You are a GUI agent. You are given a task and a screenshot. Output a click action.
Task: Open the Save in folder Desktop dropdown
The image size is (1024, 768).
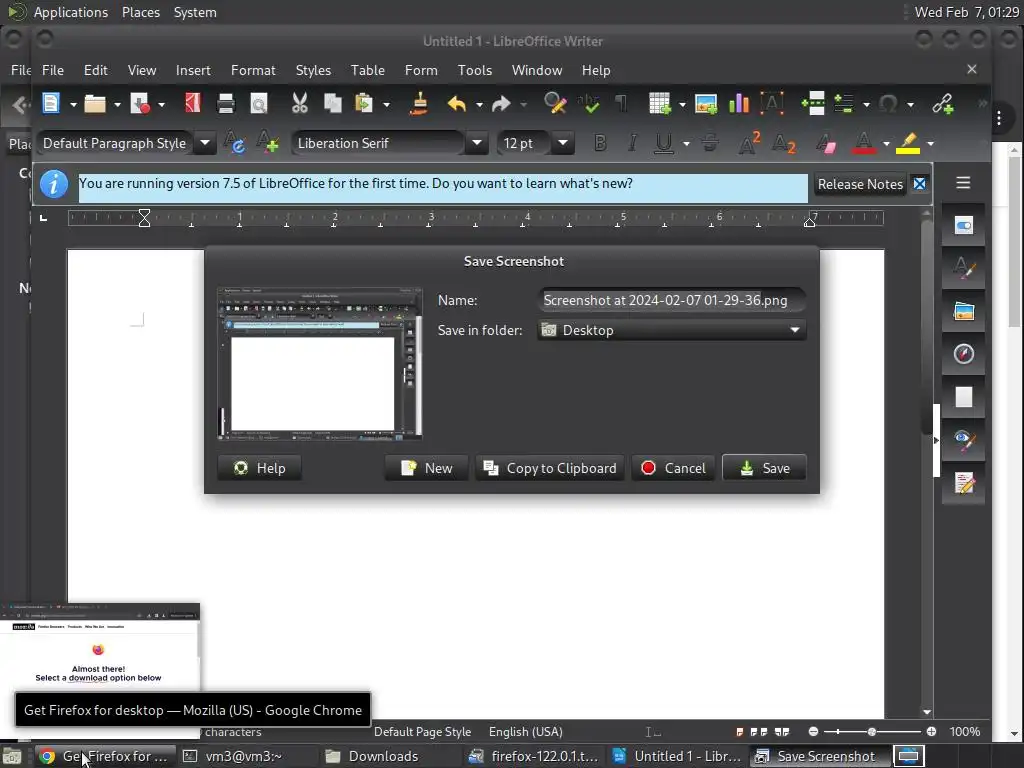672,330
